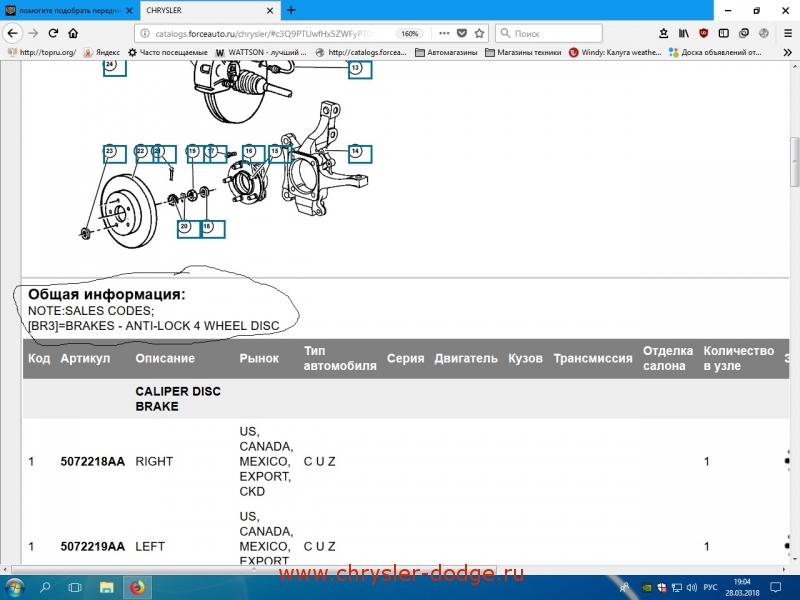
Task: Click the Поиск search field
Action: coord(549,34)
